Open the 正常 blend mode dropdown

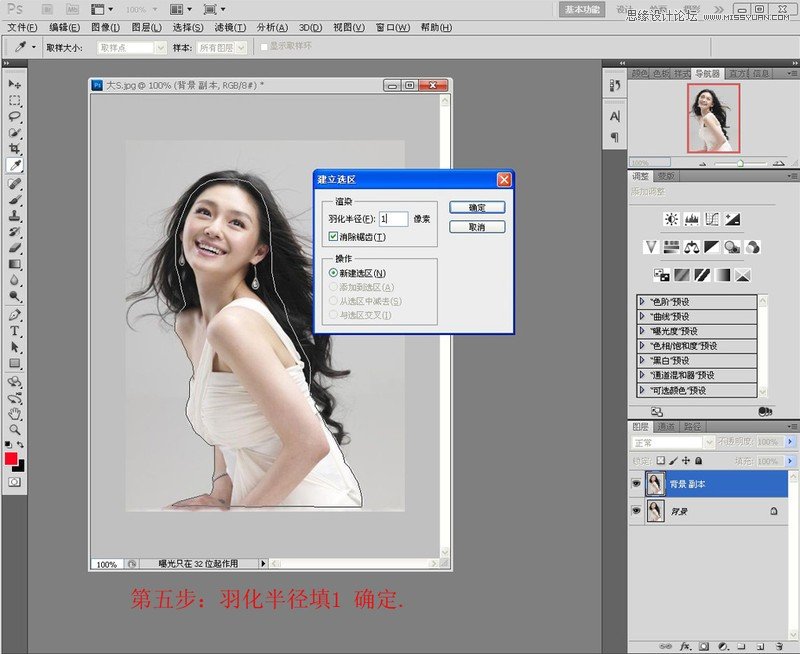tap(670, 442)
